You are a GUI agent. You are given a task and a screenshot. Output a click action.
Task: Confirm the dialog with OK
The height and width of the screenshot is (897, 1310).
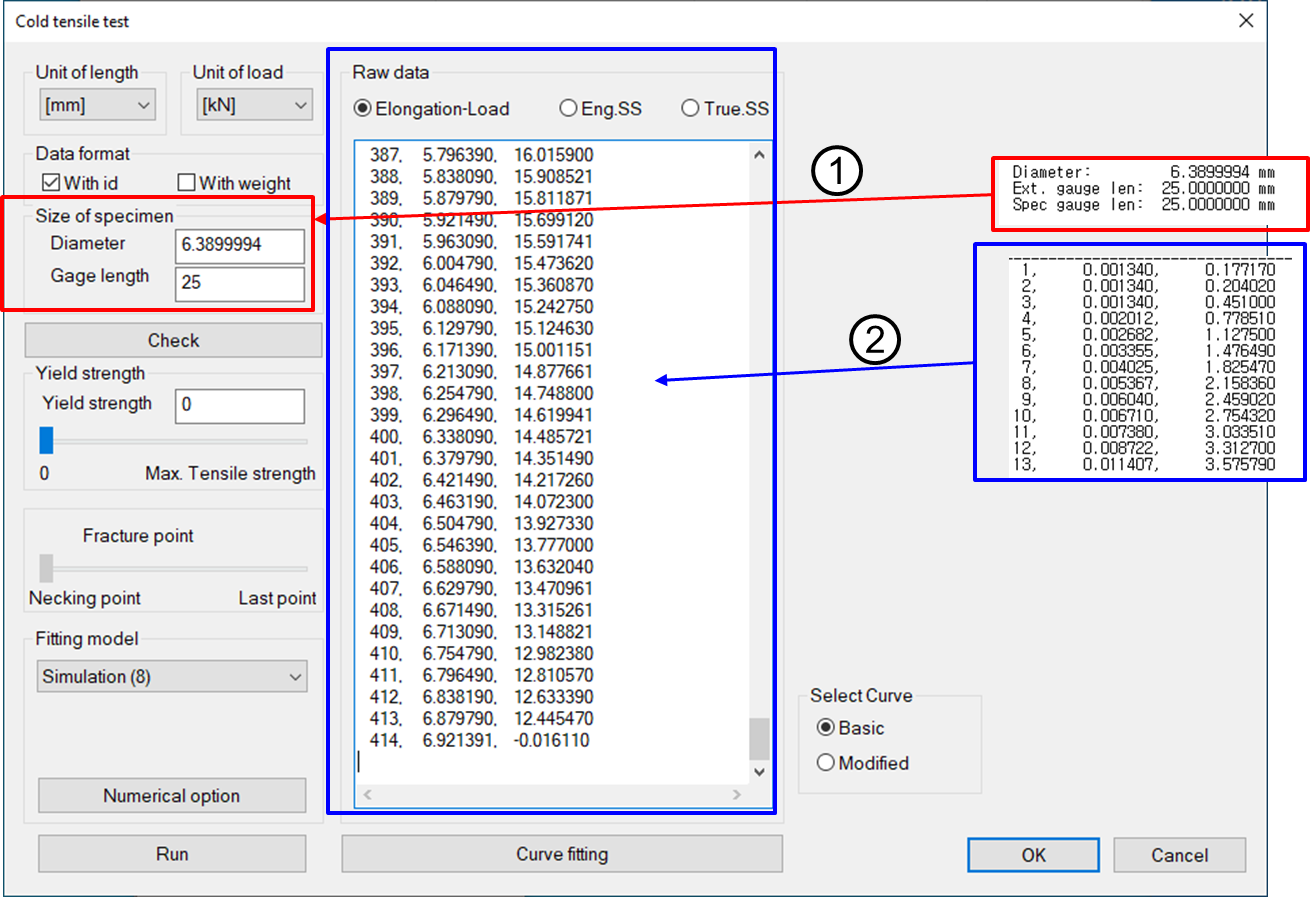1033,855
